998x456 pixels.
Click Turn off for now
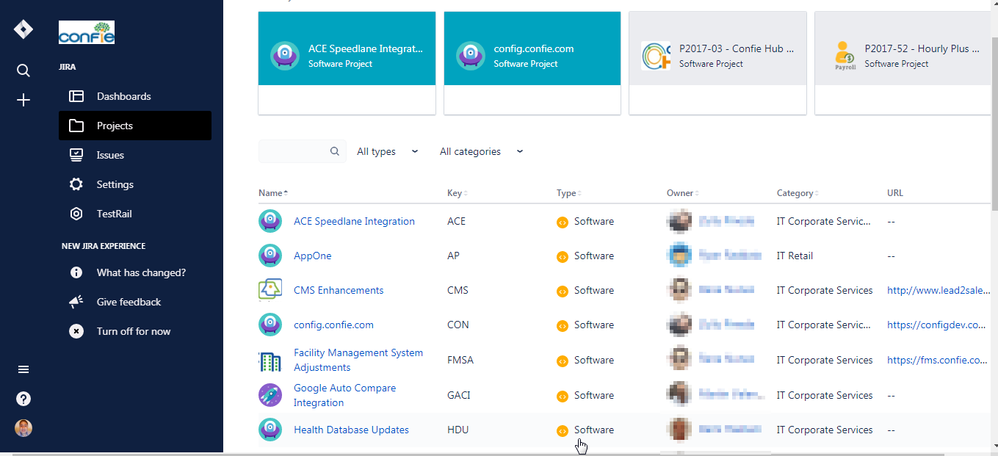(x=135, y=331)
